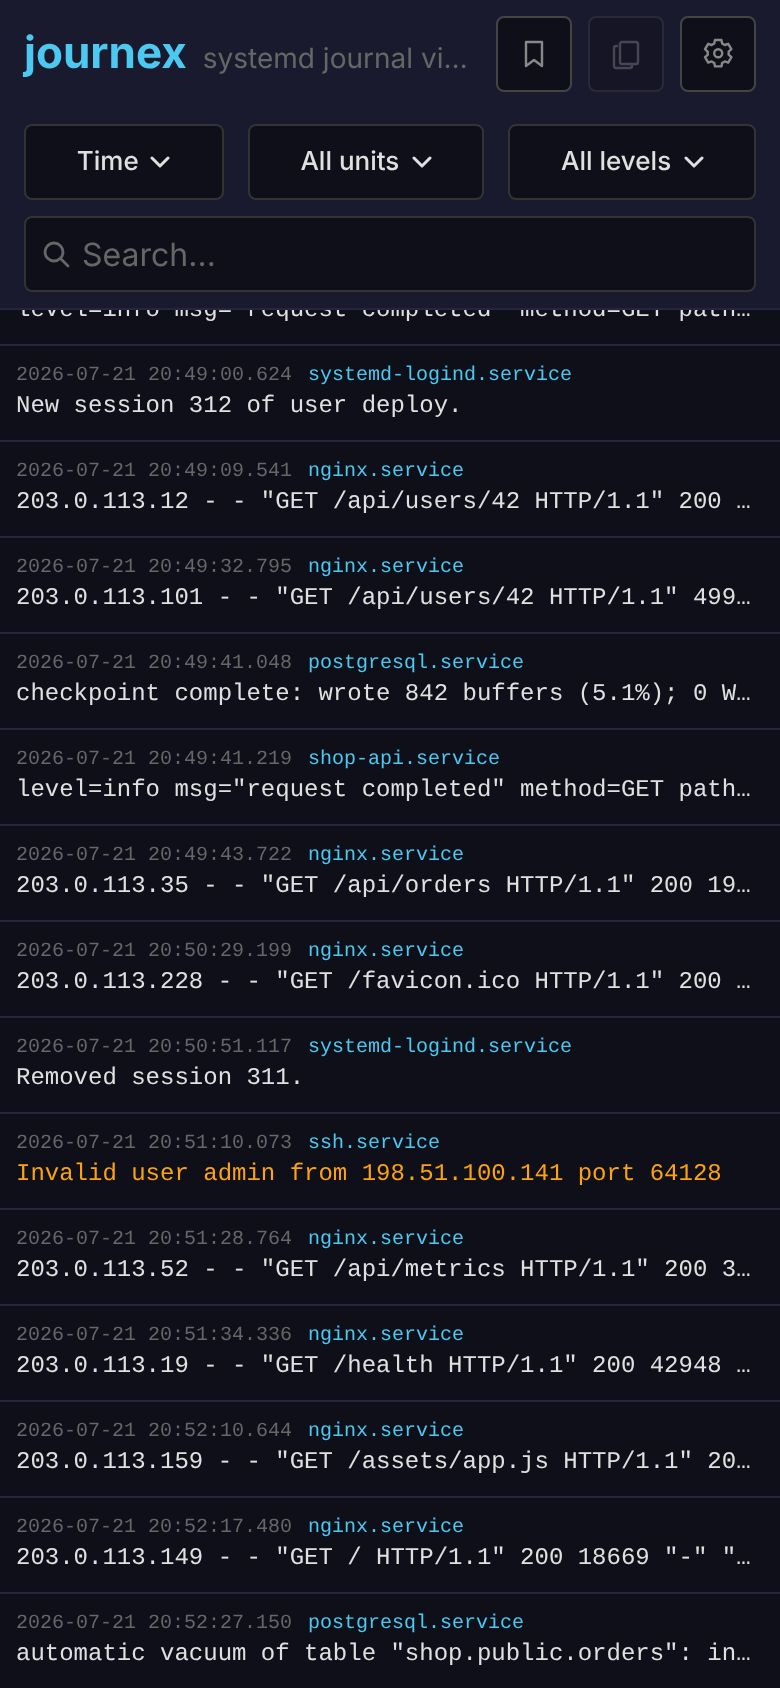Filter by the ssh.service unit link
780x1688 pixels.
[374, 1142]
